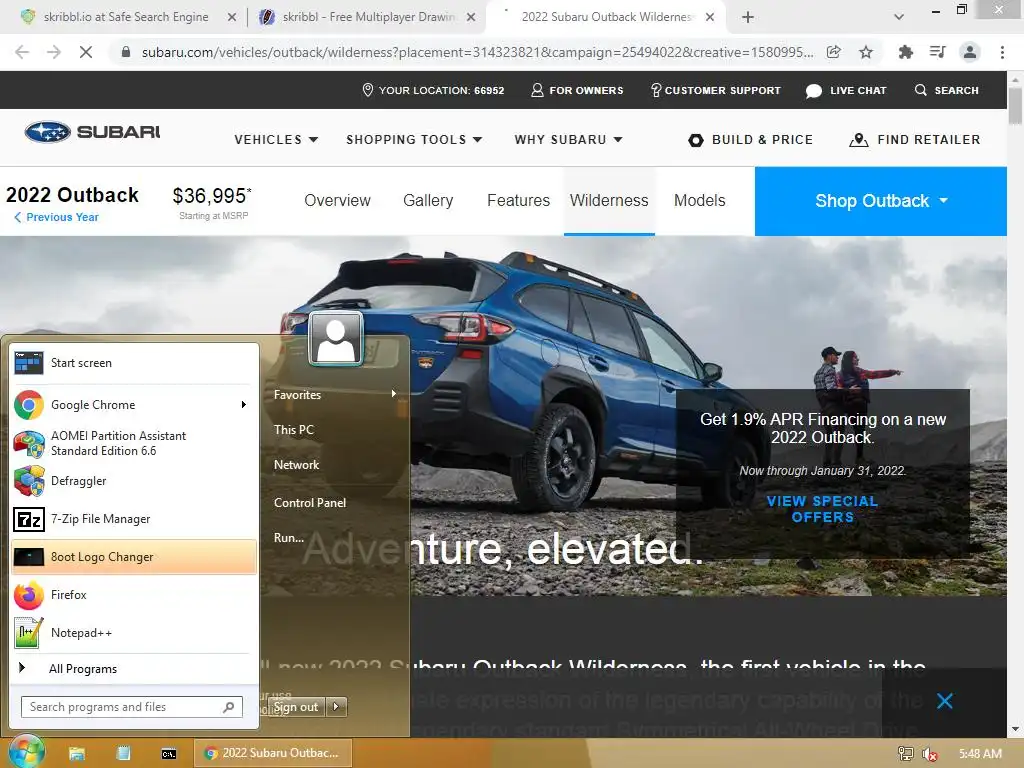Open a new tab with the plus button
This screenshot has height=768, width=1024.
pos(748,17)
